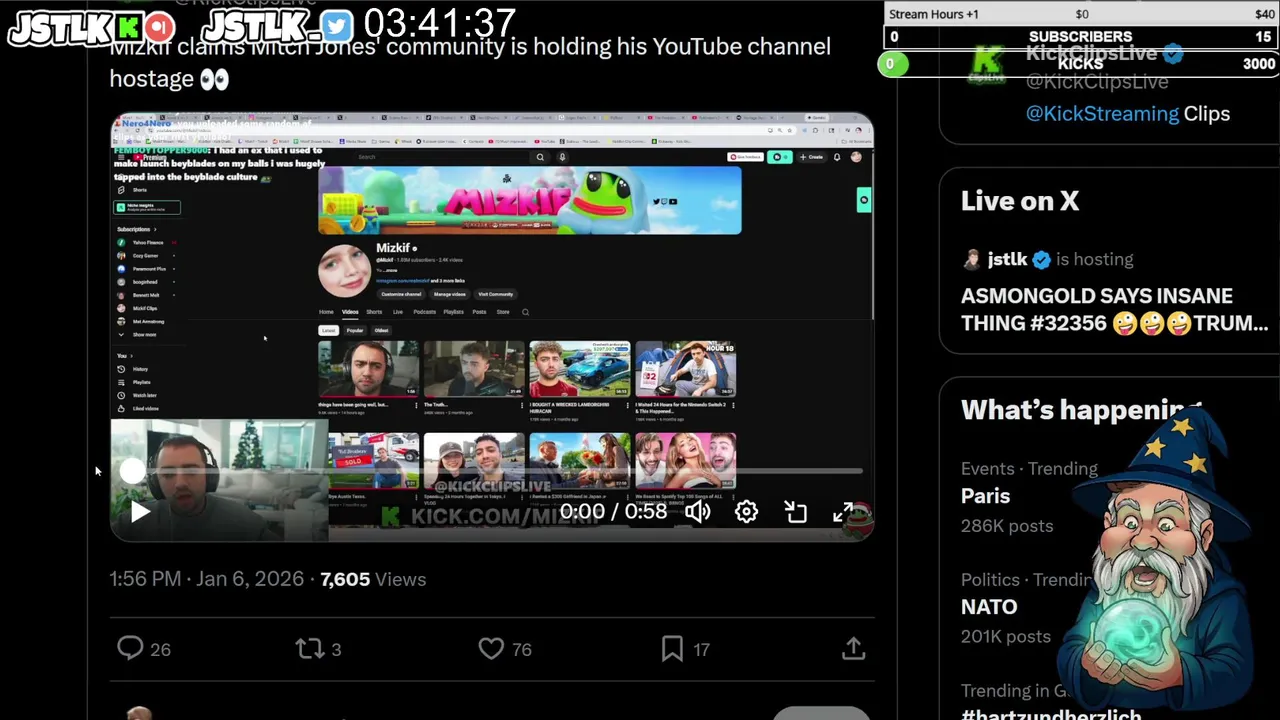Open the 1:56 PM Jan 6, 2026 timestamp
This screenshot has height=720, width=1280.
pyautogui.click(x=206, y=579)
